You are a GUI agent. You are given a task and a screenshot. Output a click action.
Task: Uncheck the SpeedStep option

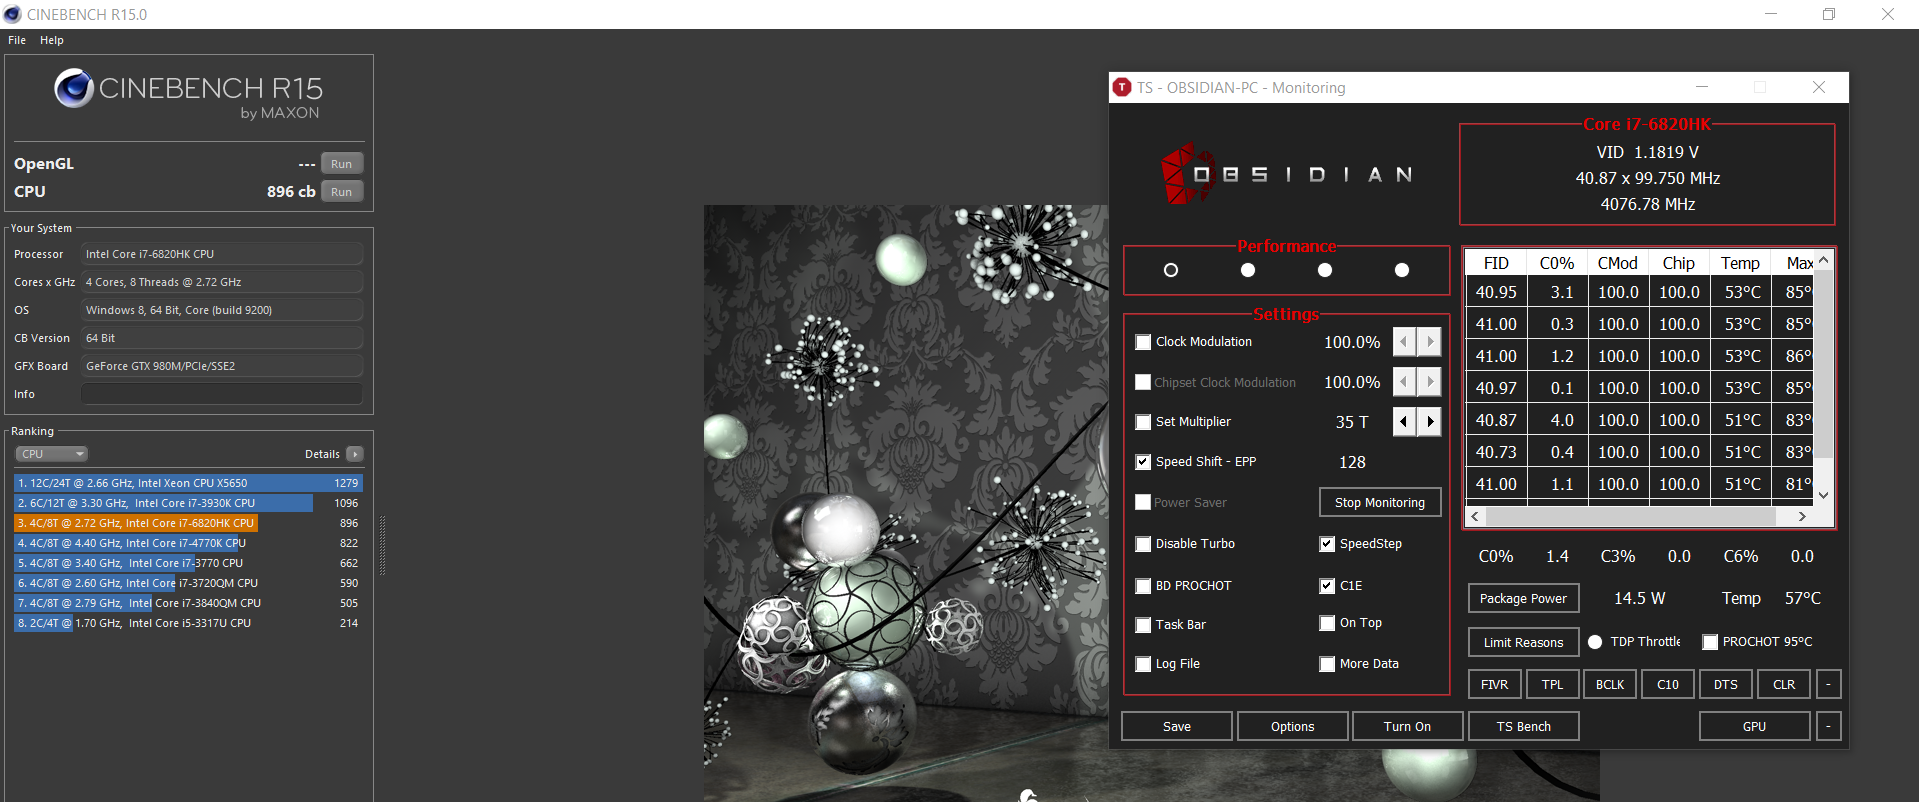[1327, 544]
